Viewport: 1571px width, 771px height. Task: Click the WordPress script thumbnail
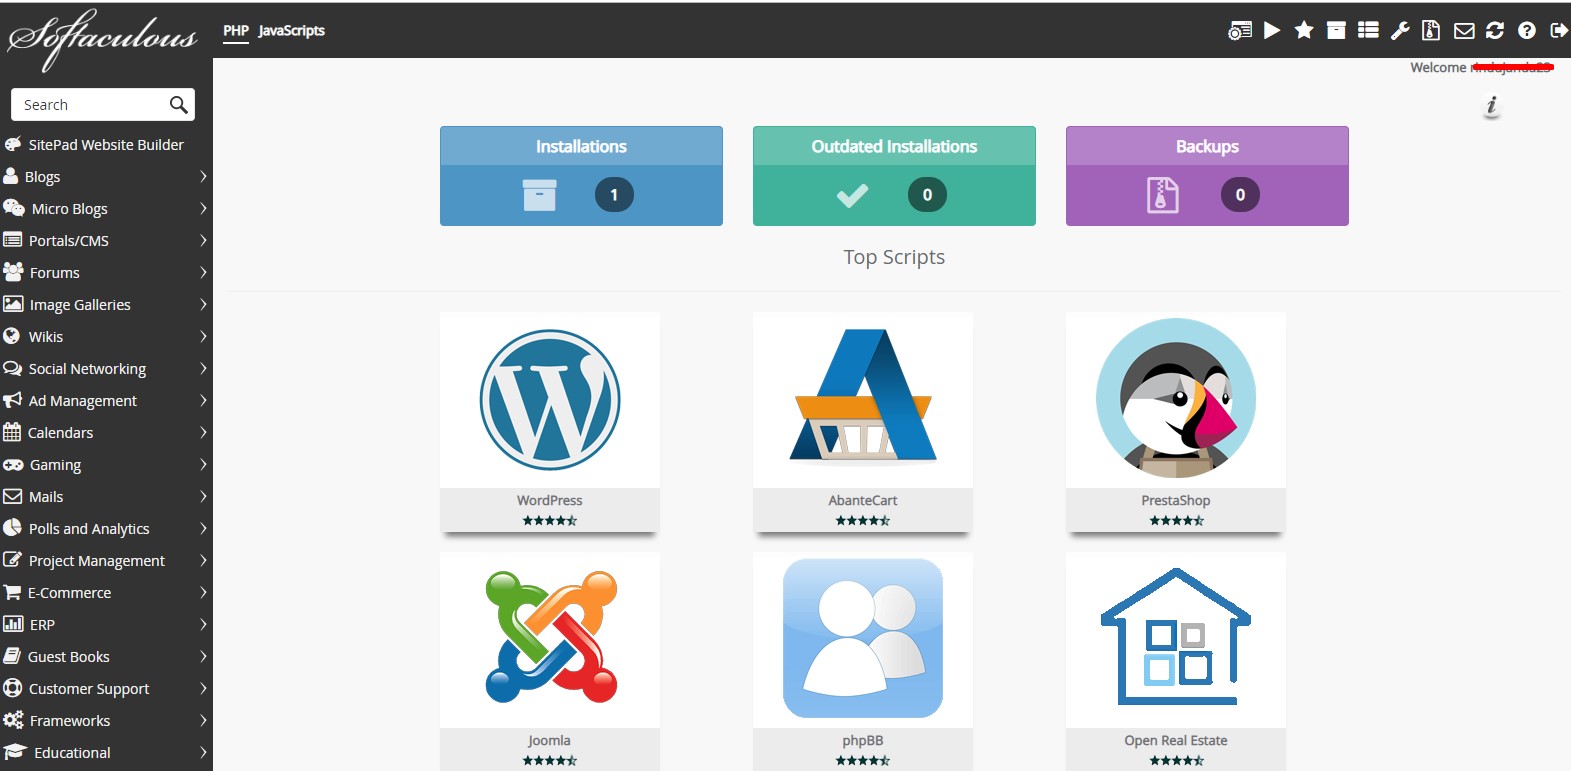point(549,401)
